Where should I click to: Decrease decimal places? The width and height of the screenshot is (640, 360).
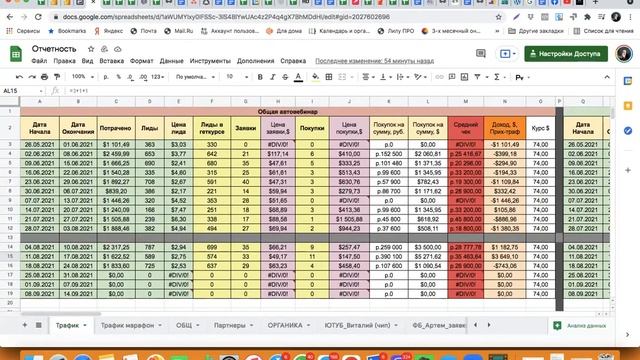tap(130, 77)
